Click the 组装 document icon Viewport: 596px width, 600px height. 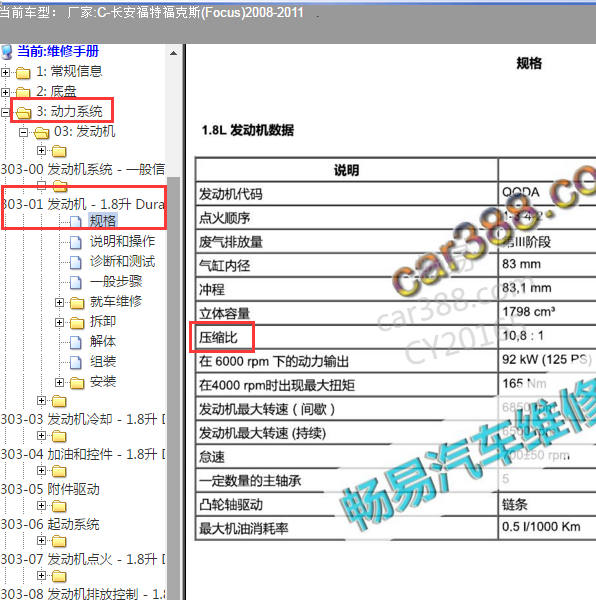pyautogui.click(x=76, y=362)
